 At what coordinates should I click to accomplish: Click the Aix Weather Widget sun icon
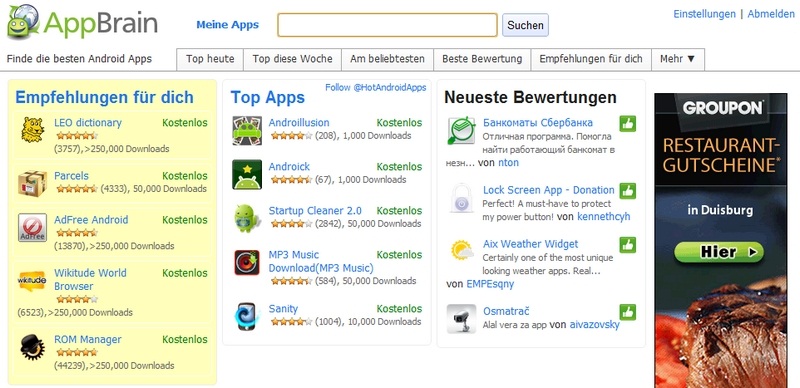pos(462,251)
